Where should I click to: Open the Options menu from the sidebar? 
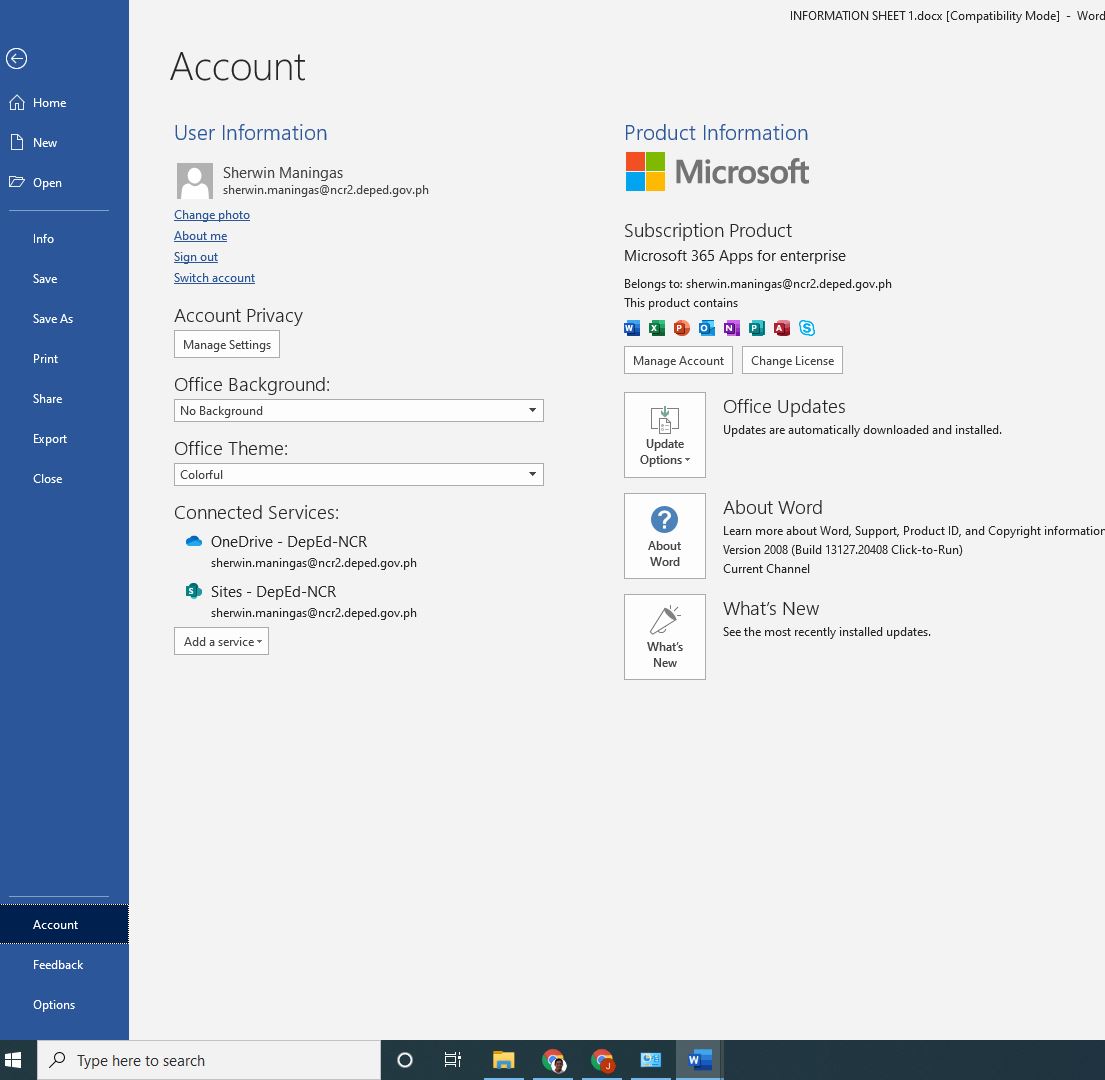coord(54,1004)
